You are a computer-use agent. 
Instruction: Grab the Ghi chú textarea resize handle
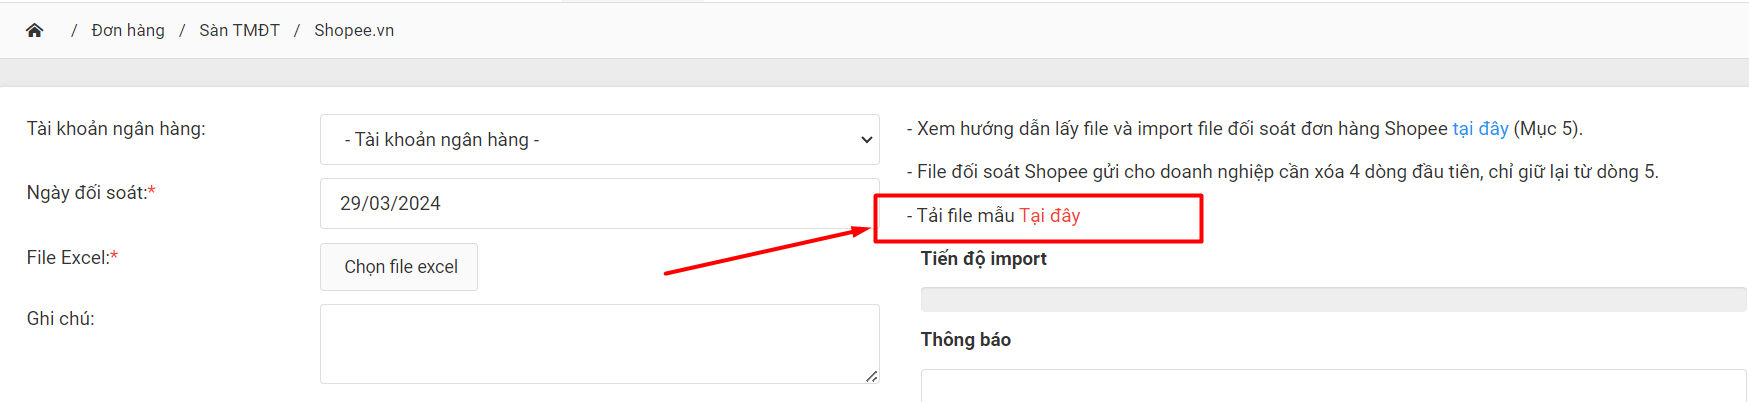[872, 376]
